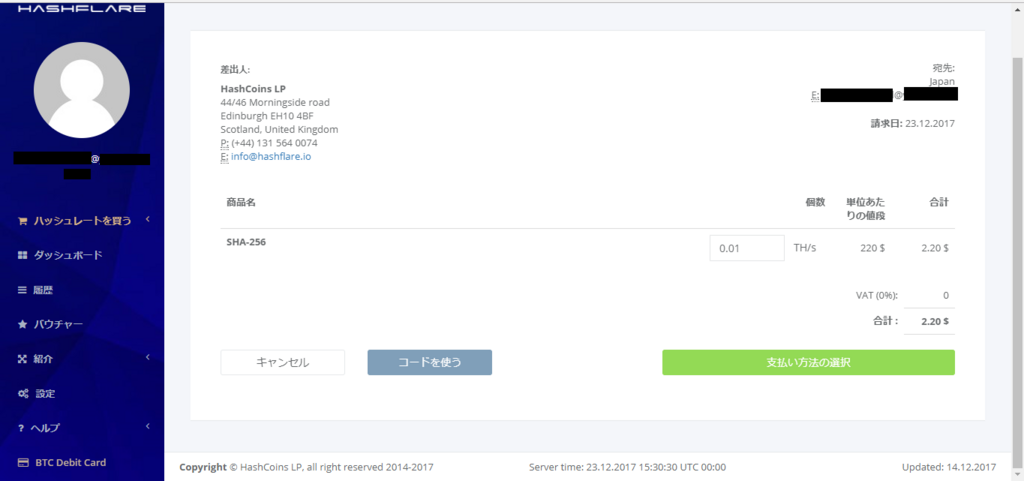
Task: Click the VAT (0%): label
Action: click(x=877, y=295)
